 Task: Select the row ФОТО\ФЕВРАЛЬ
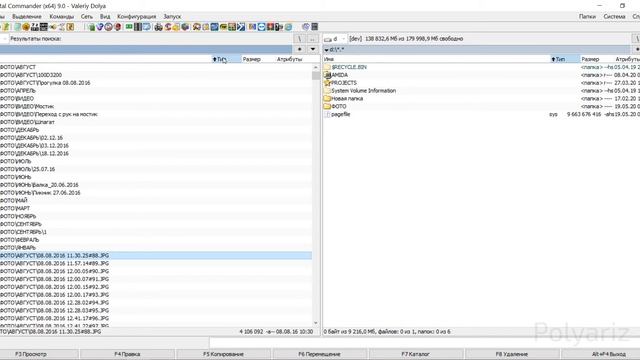(x=156, y=240)
